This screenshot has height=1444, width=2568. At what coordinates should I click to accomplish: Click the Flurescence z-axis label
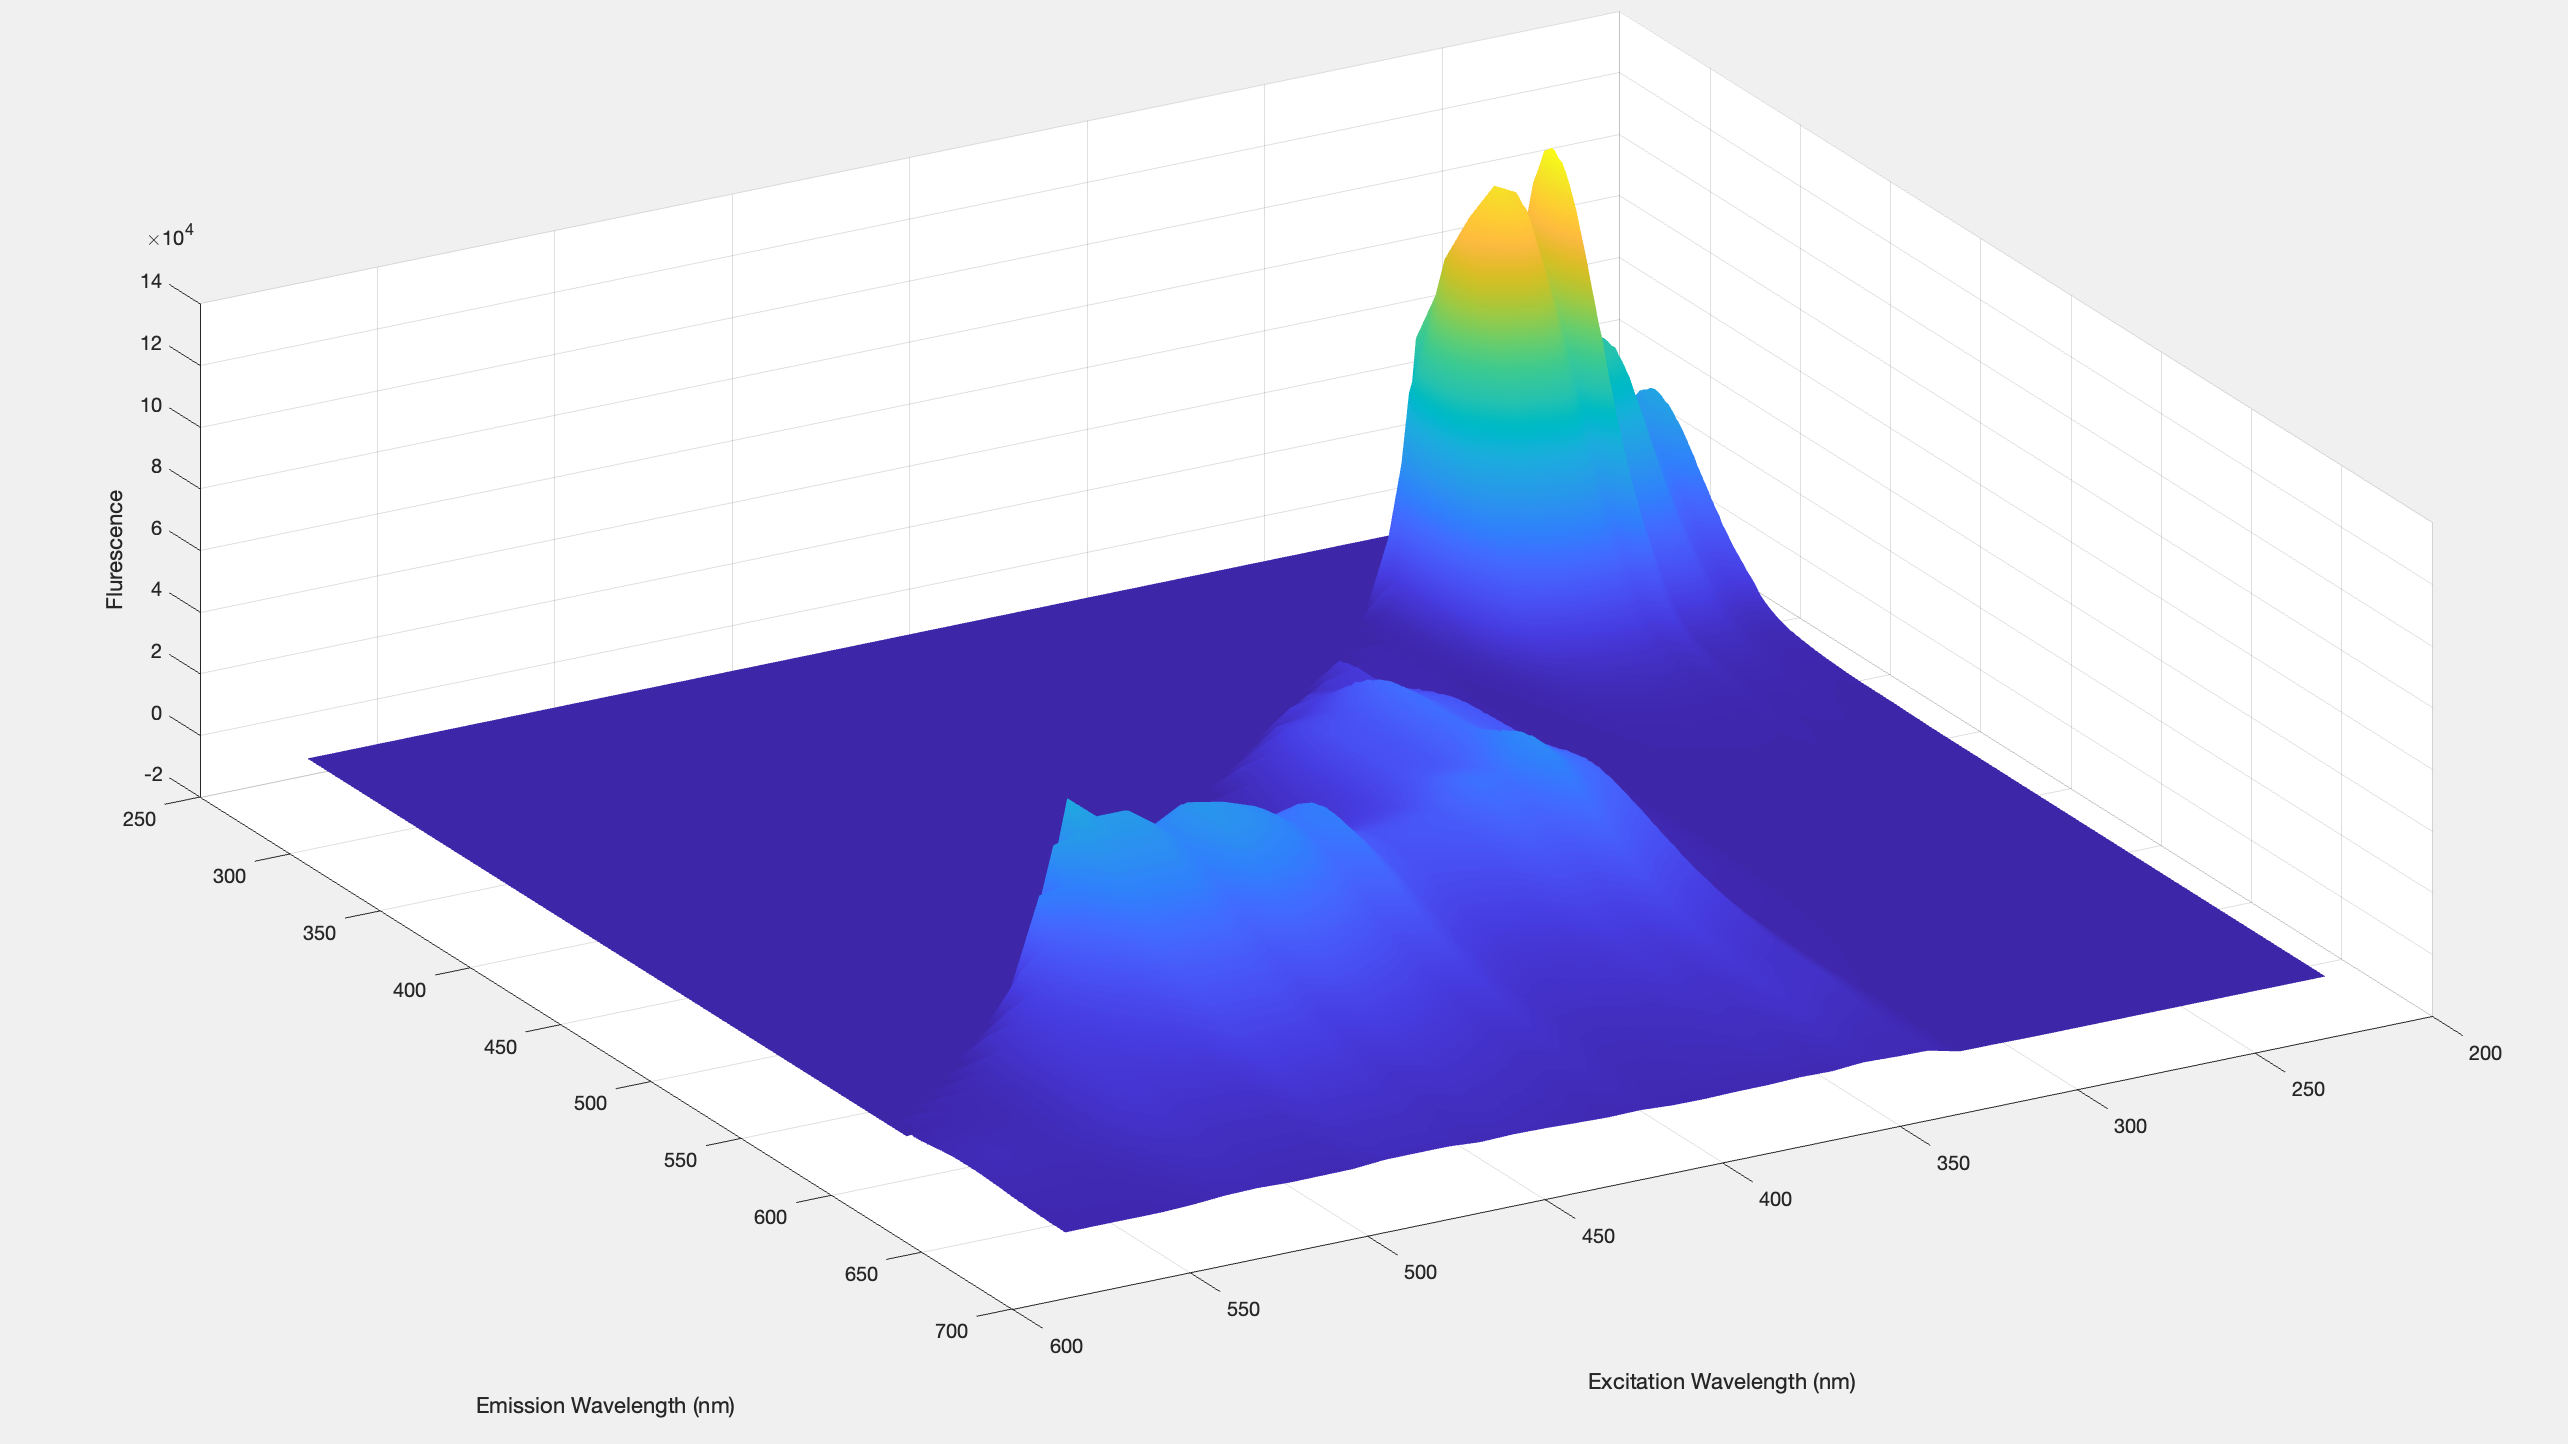[115, 549]
